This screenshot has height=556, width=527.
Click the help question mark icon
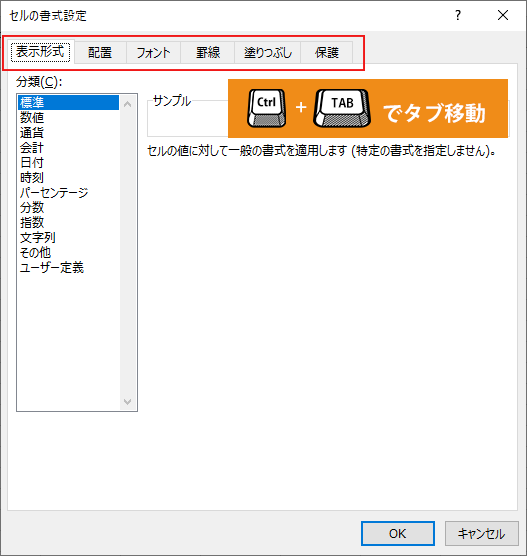[x=458, y=15]
